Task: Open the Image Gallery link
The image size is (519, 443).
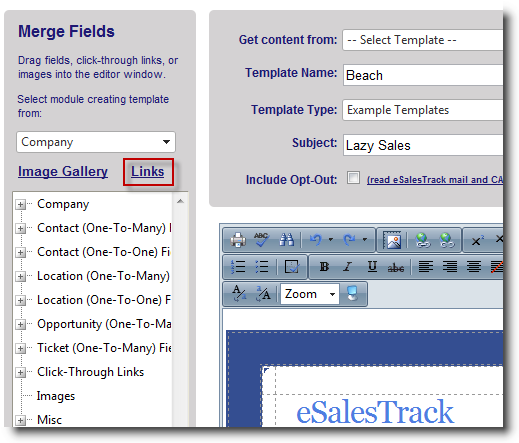Action: (x=63, y=171)
